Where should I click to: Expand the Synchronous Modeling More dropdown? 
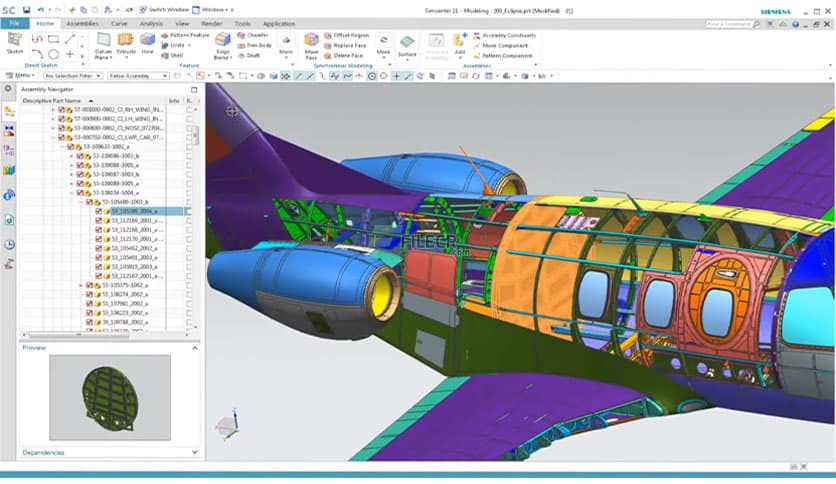tap(383, 45)
